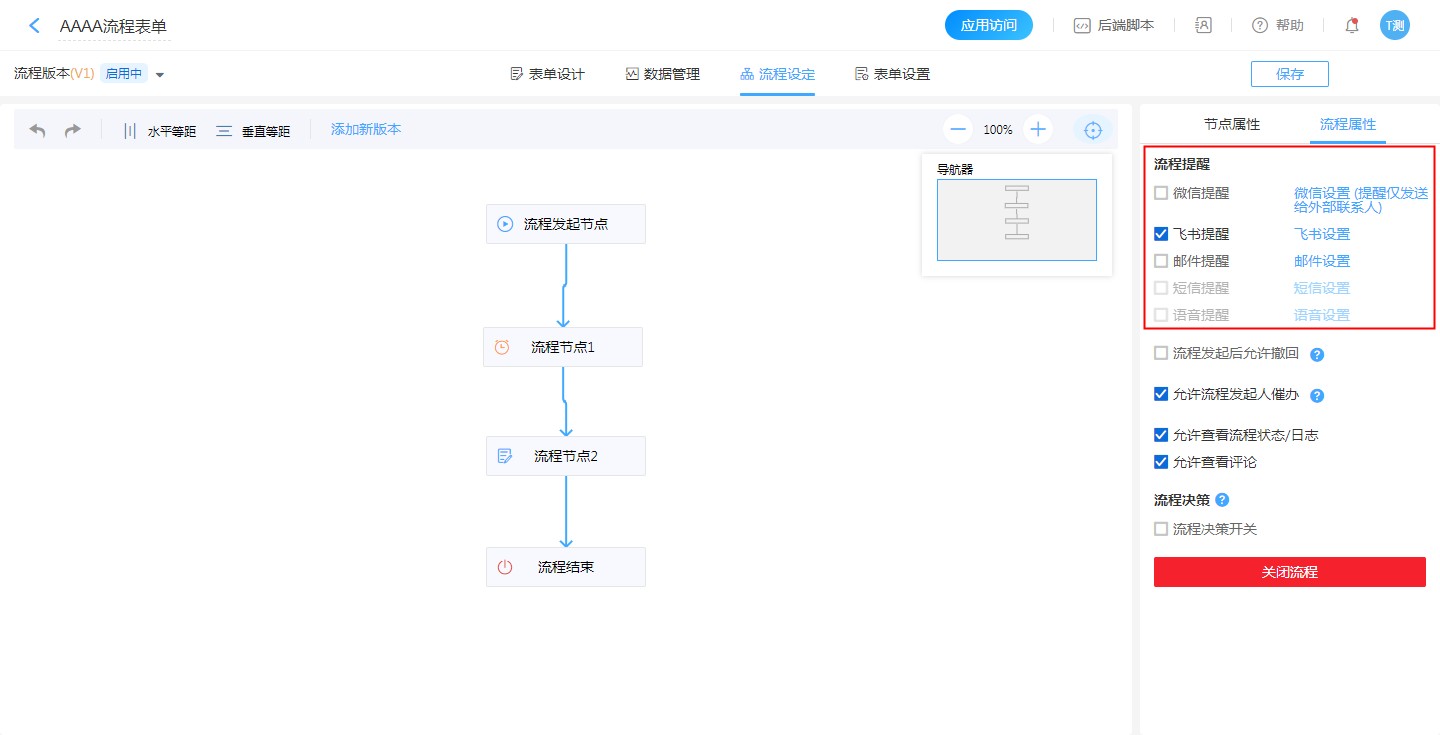Uncheck the 飞书提醒 checkbox
This screenshot has height=735, width=1440.
1161,234
